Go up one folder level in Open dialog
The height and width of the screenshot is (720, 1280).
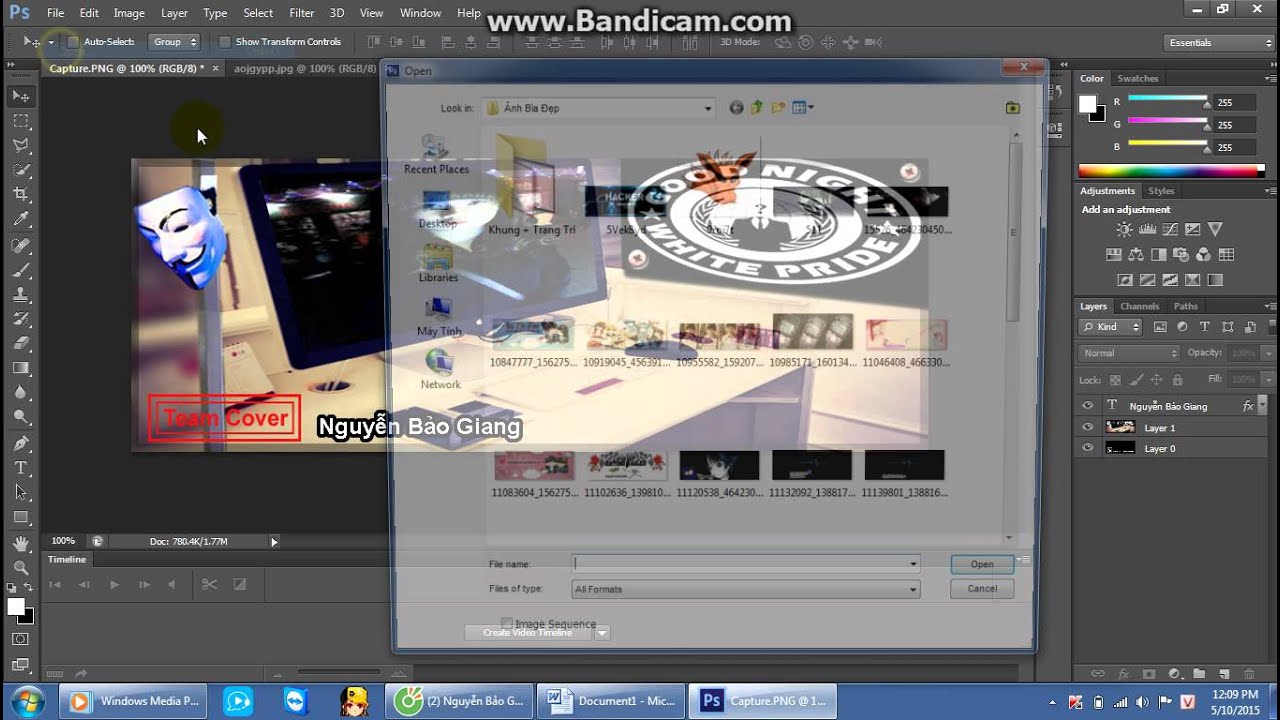tap(756, 107)
